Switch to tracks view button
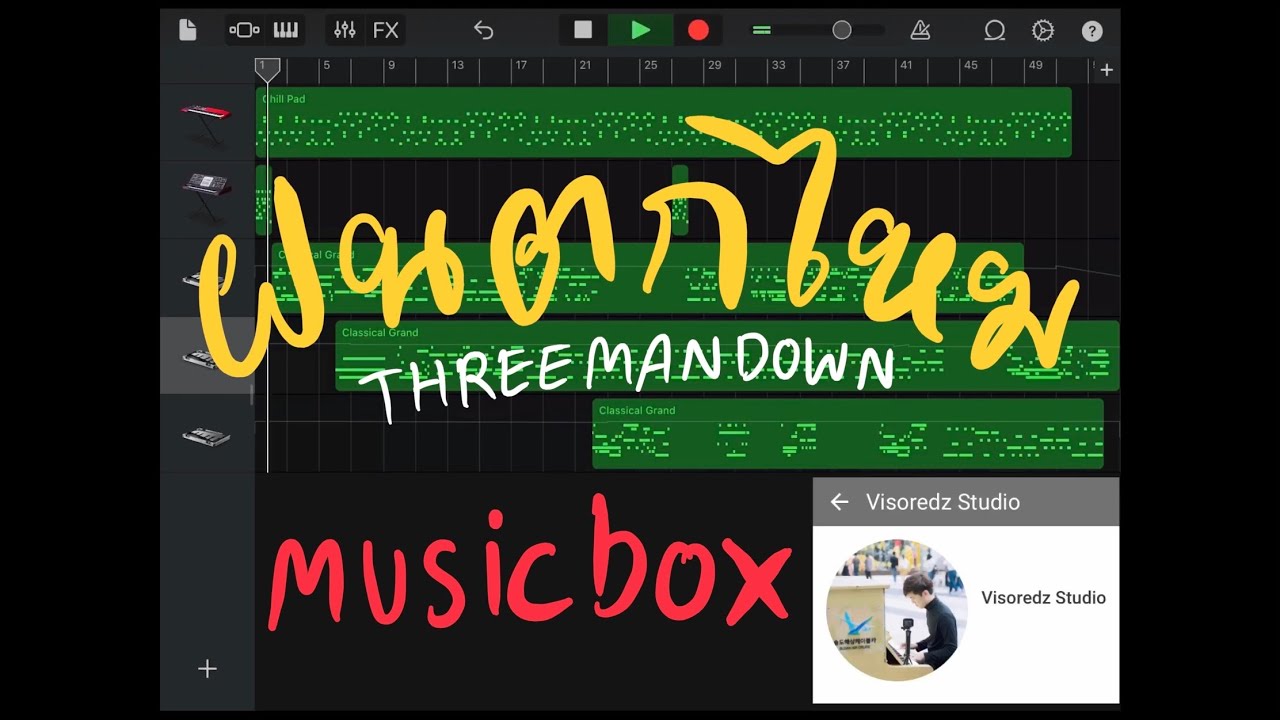1280x720 pixels. click(244, 30)
